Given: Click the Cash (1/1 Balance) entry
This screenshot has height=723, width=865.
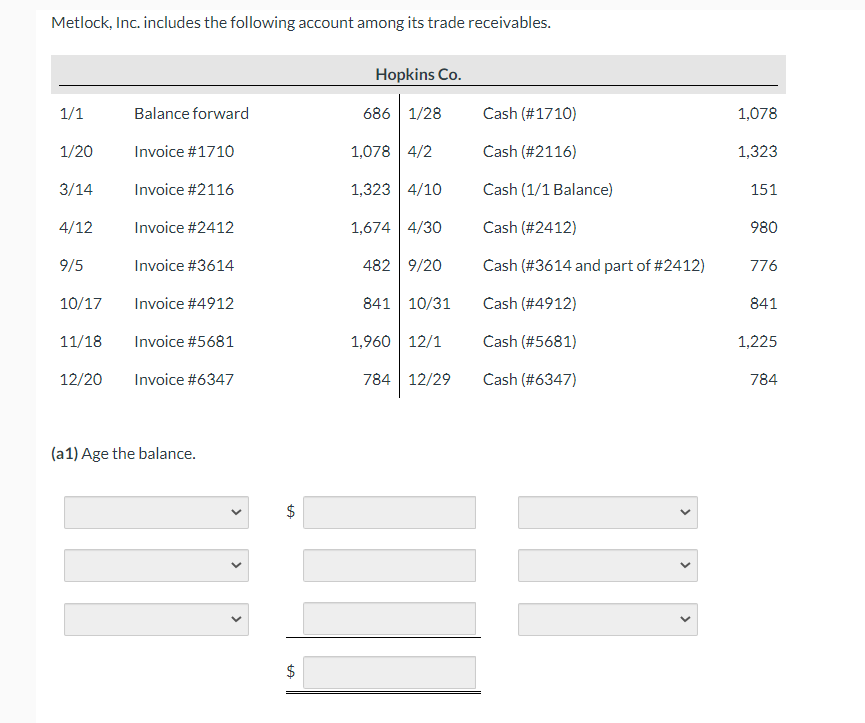Looking at the screenshot, I should point(547,190).
